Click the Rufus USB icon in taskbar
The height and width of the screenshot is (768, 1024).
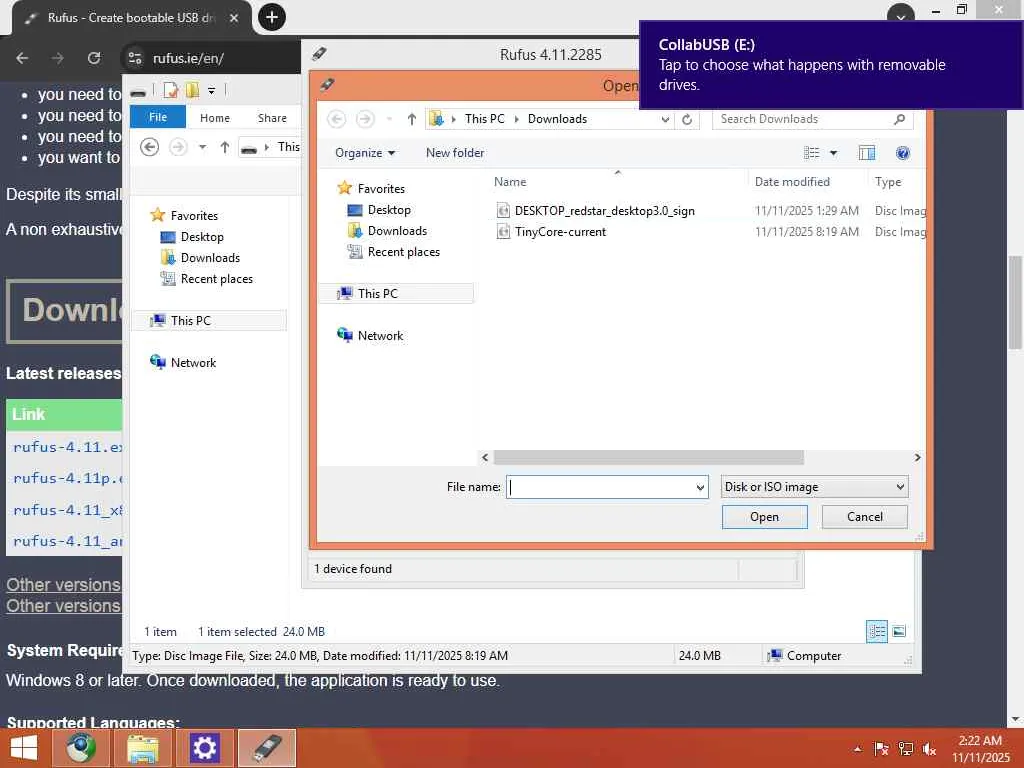(x=266, y=748)
